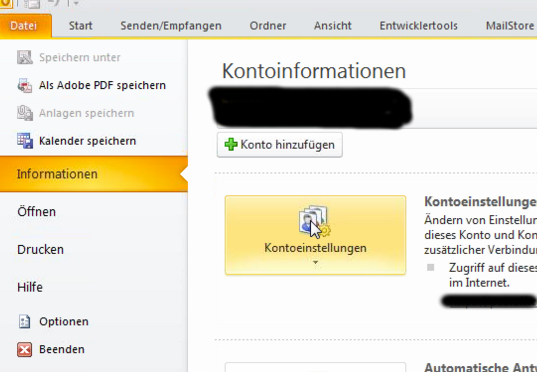
Task: Switch to the MailStore tab
Action: [x=510, y=26]
